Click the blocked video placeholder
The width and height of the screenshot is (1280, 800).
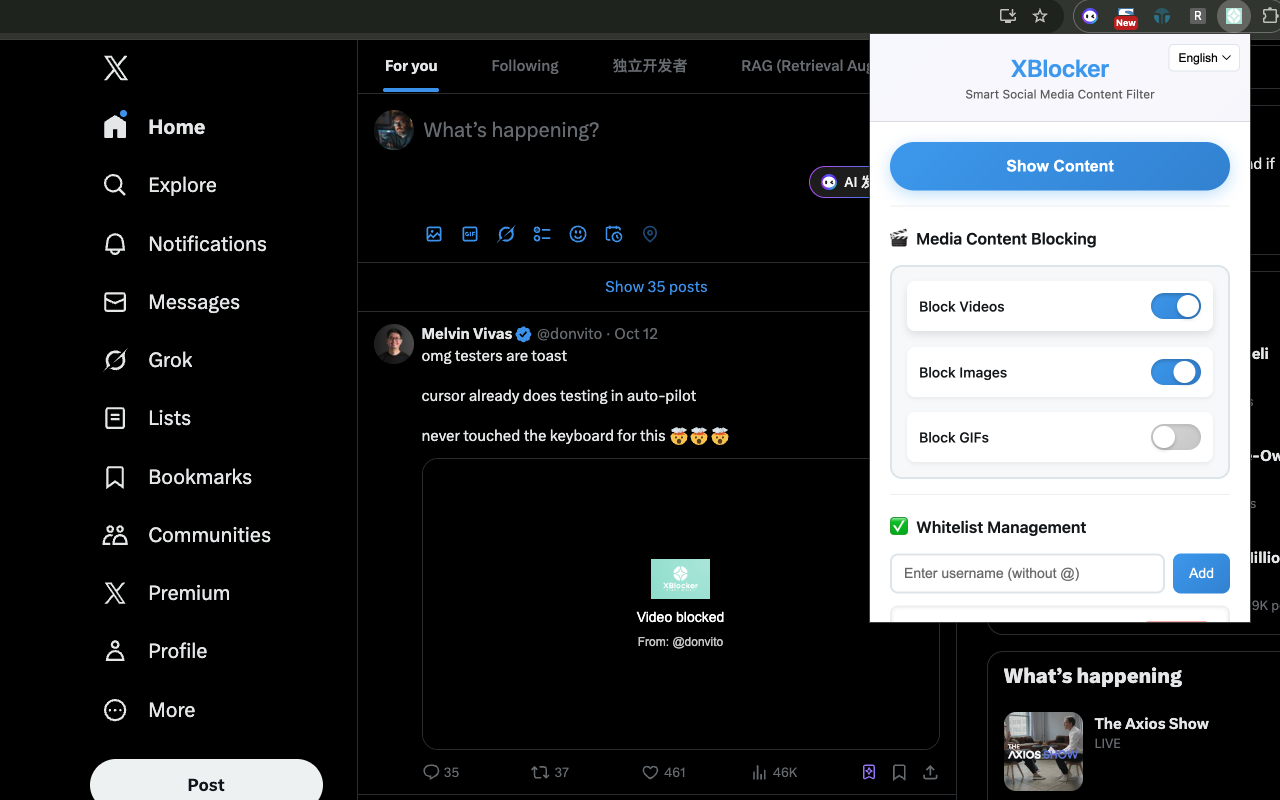[x=680, y=604]
